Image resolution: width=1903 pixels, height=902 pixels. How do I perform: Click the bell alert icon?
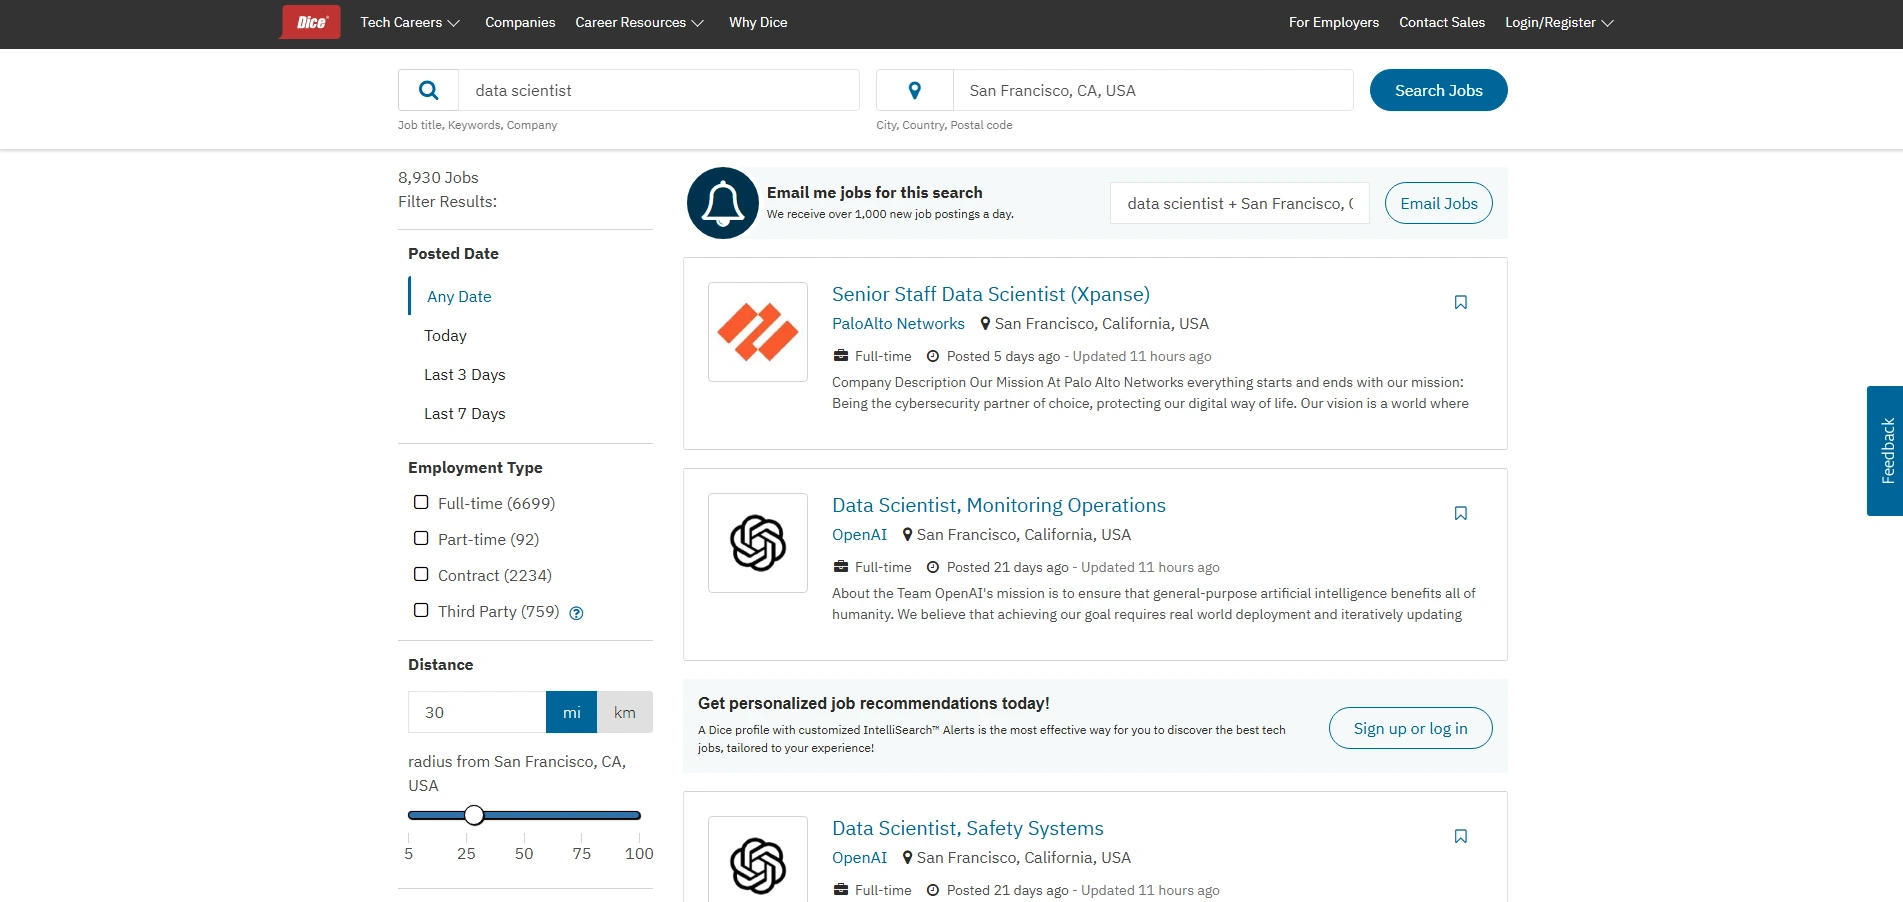(x=723, y=203)
